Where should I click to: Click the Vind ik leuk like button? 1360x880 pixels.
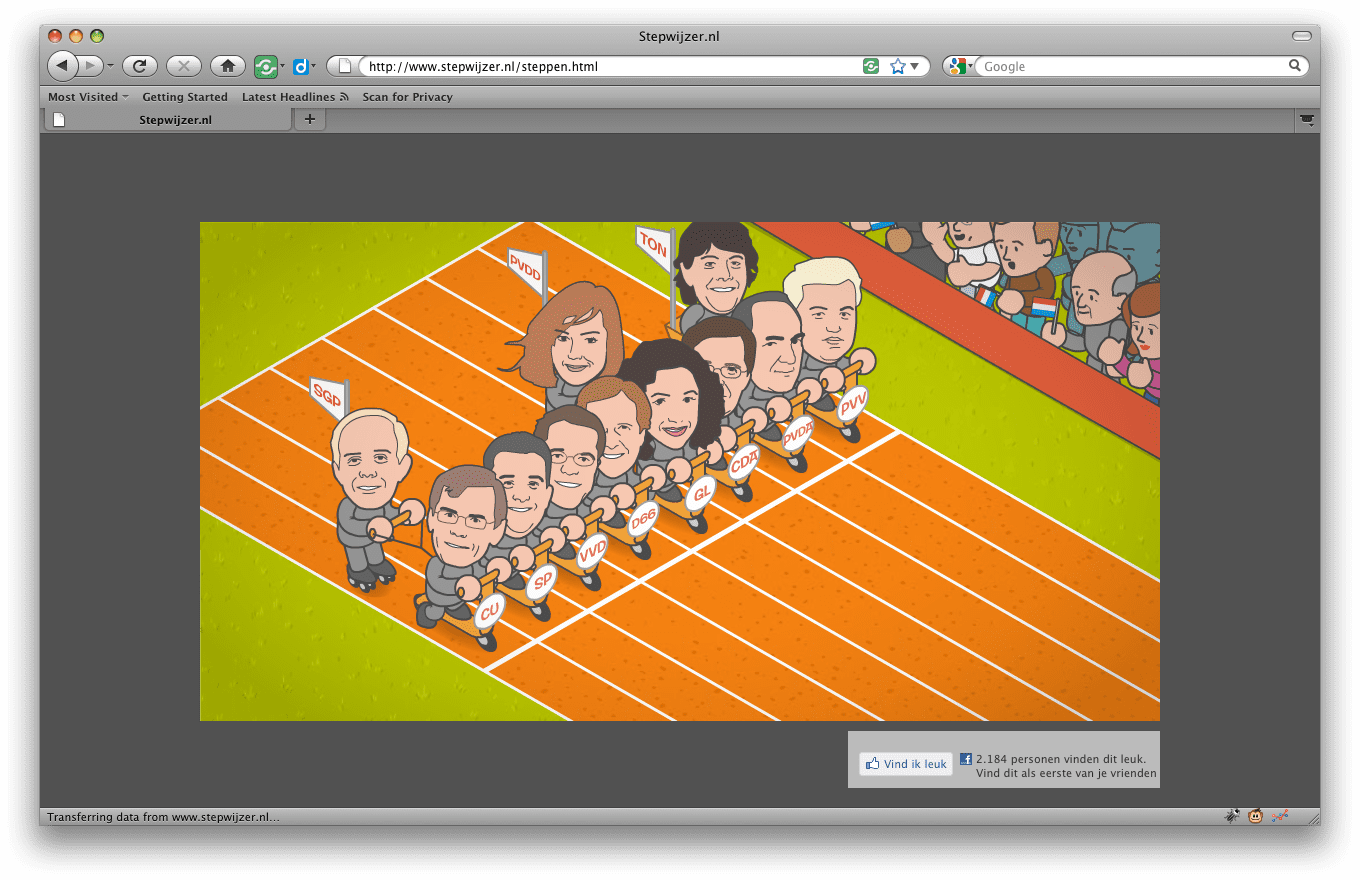(x=906, y=764)
